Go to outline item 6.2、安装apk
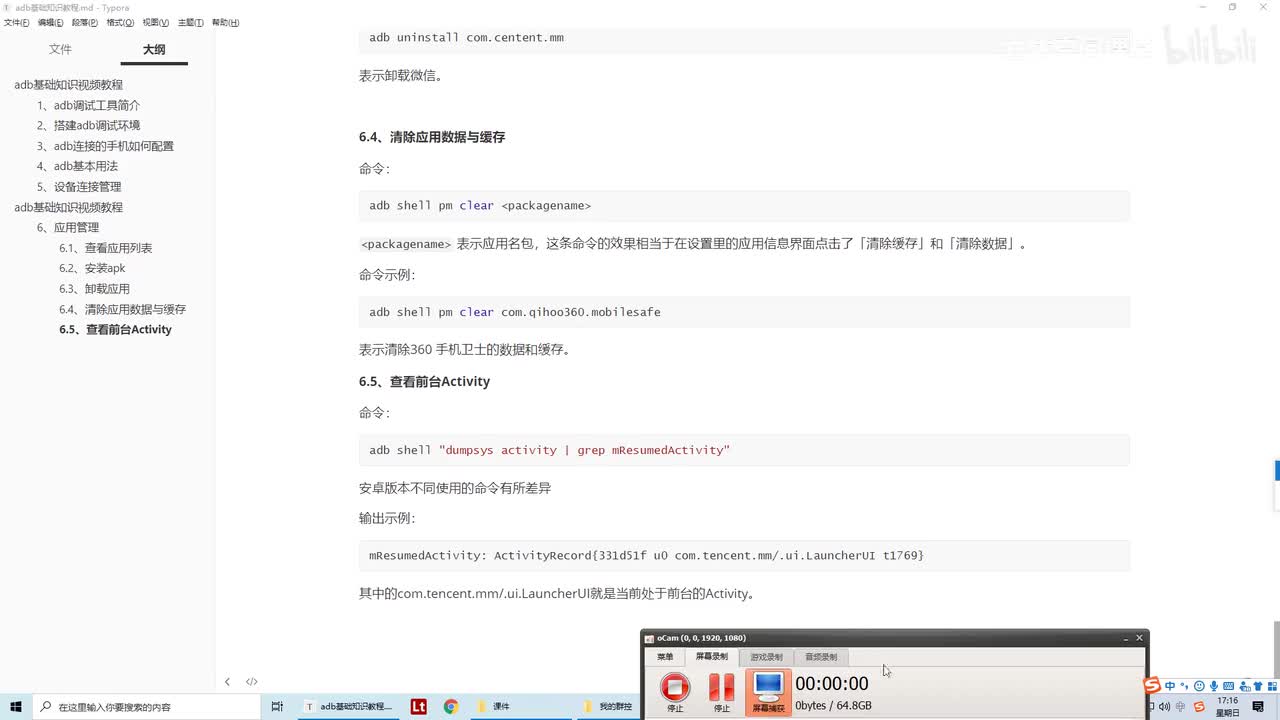 click(92, 268)
